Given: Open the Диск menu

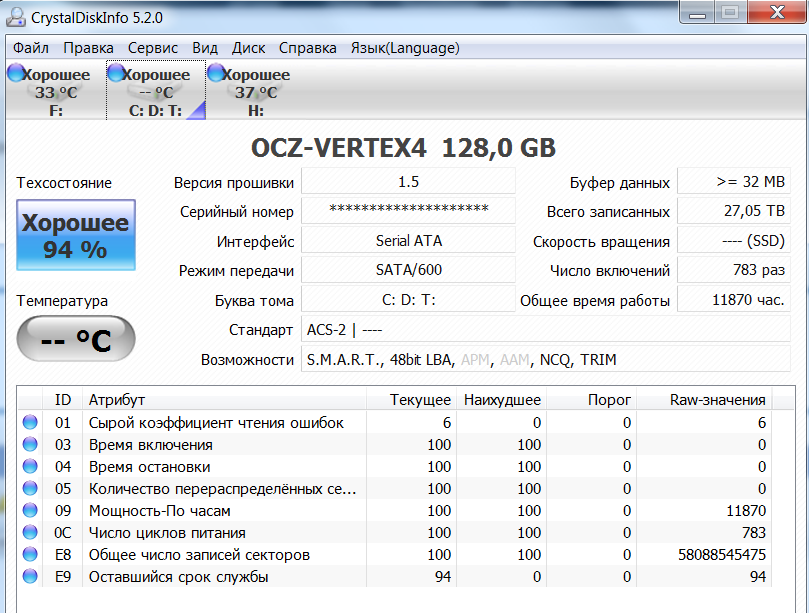Looking at the screenshot, I should (248, 48).
